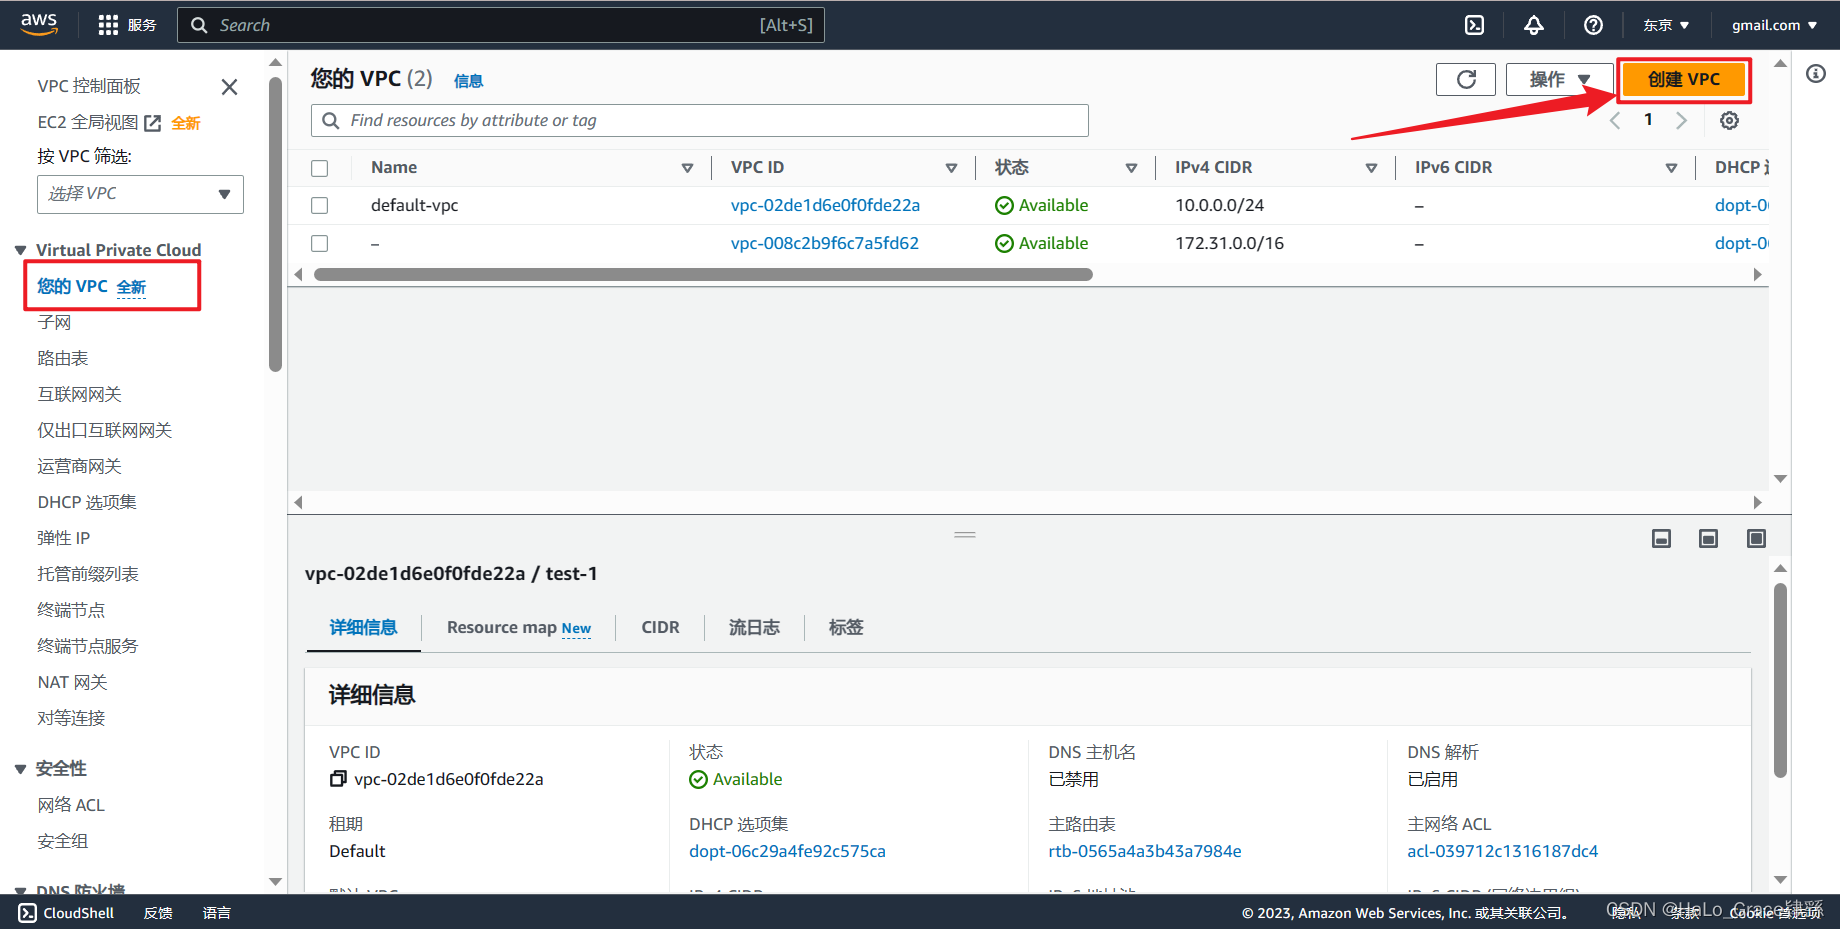Open VPC 控制面板 in the sidebar
This screenshot has height=929, width=1840.
[x=89, y=86]
